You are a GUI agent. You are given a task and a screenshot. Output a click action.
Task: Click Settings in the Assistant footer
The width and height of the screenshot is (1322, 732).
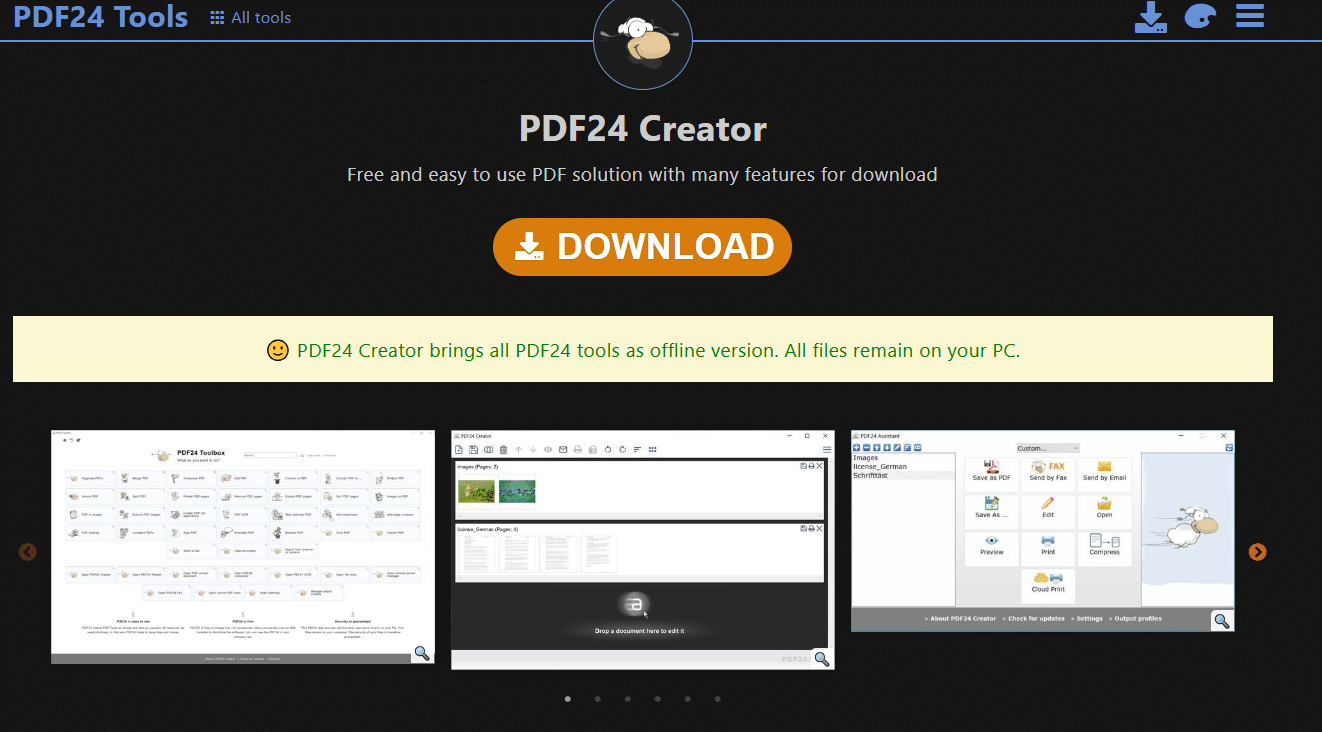click(1087, 619)
